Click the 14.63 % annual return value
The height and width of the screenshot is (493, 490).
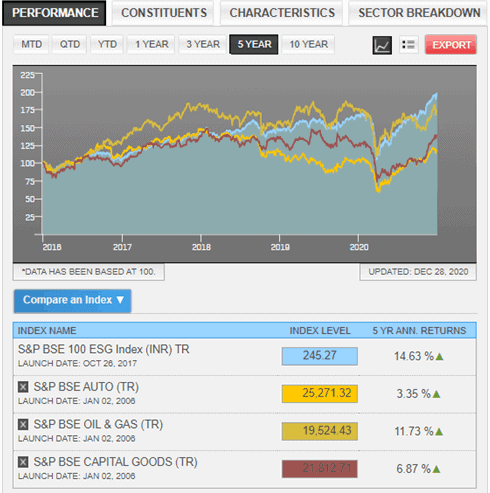pos(414,356)
